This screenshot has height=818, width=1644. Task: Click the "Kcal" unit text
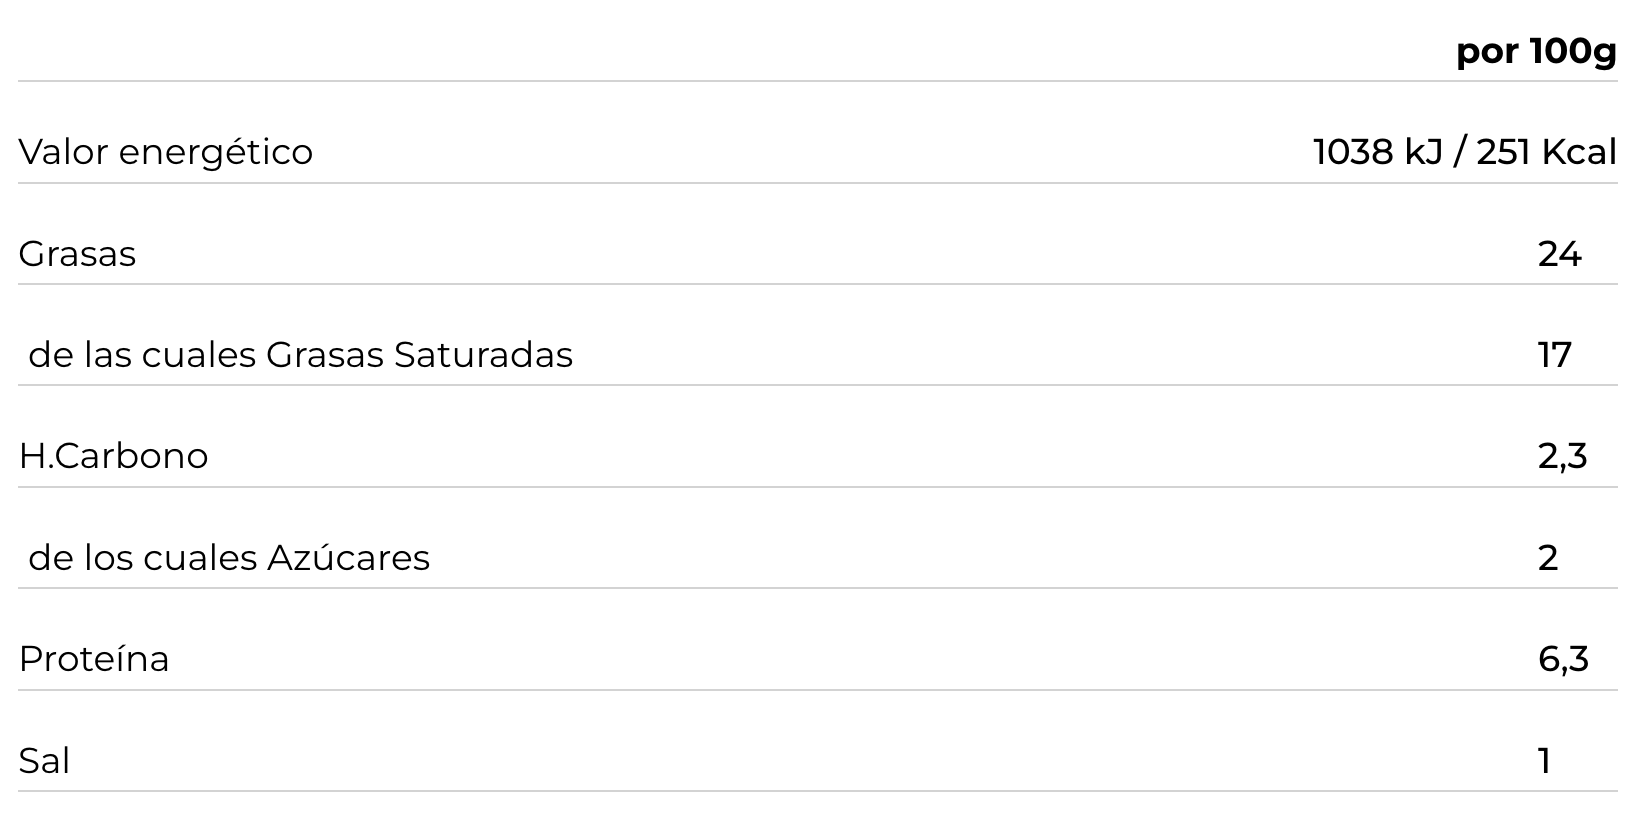tap(1579, 152)
